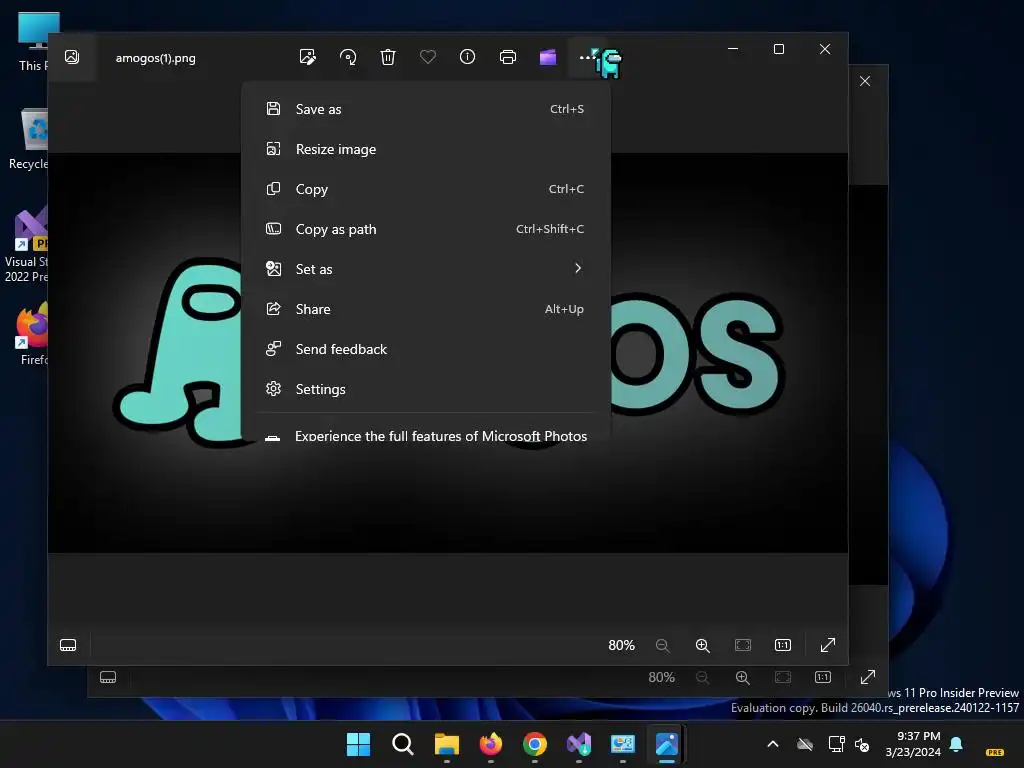Select Share from the menu
Image resolution: width=1024 pixels, height=768 pixels.
click(x=425, y=309)
